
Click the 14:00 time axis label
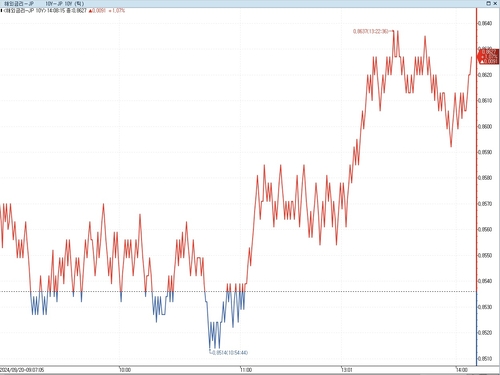click(462, 370)
